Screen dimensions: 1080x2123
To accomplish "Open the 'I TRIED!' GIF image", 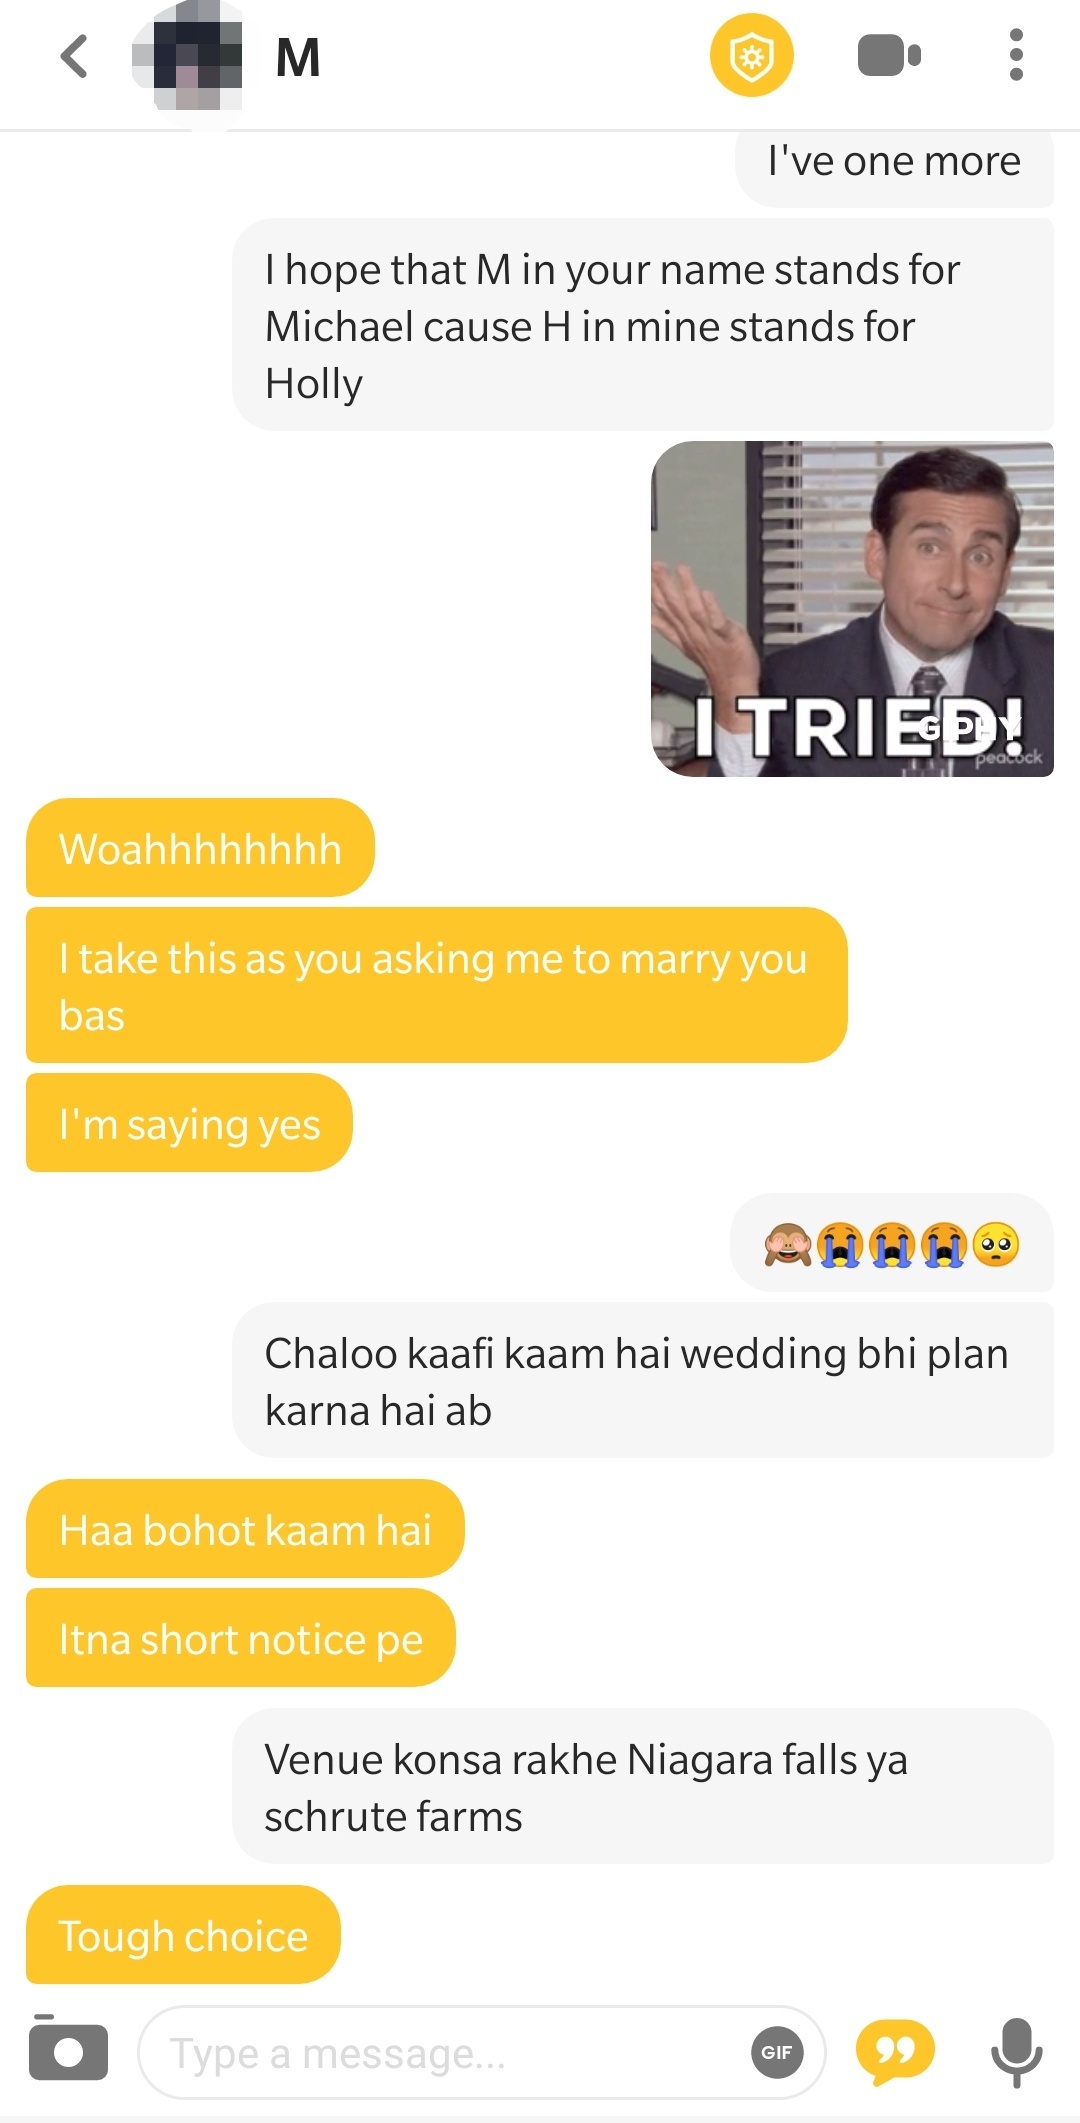I will pos(852,608).
